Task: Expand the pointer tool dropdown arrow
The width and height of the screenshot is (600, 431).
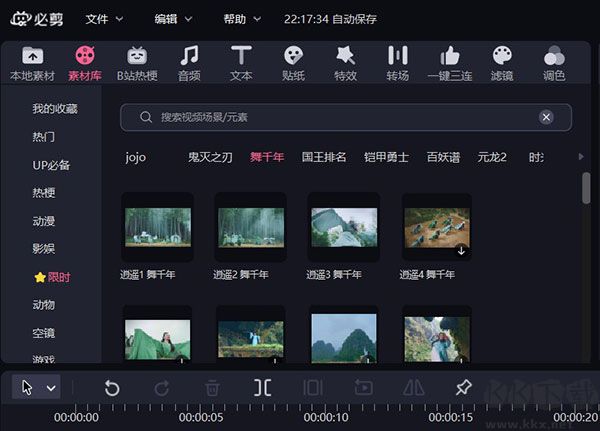Action: click(51, 388)
